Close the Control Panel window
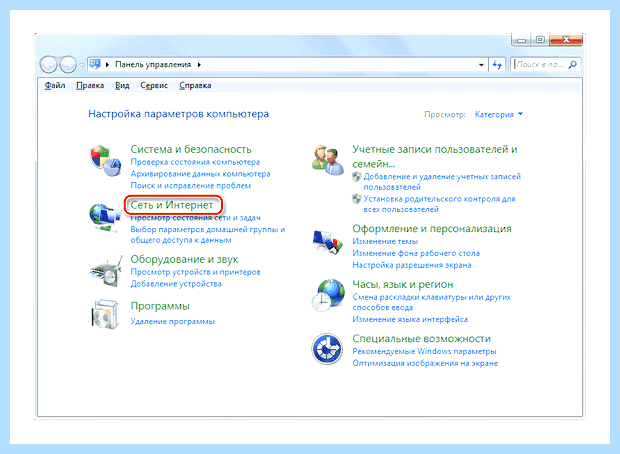Viewport: 620px width, 454px height. coord(566,40)
